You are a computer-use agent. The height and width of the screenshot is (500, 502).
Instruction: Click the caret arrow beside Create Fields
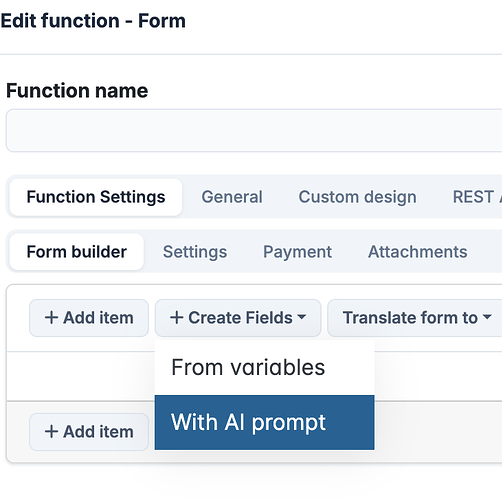302,317
